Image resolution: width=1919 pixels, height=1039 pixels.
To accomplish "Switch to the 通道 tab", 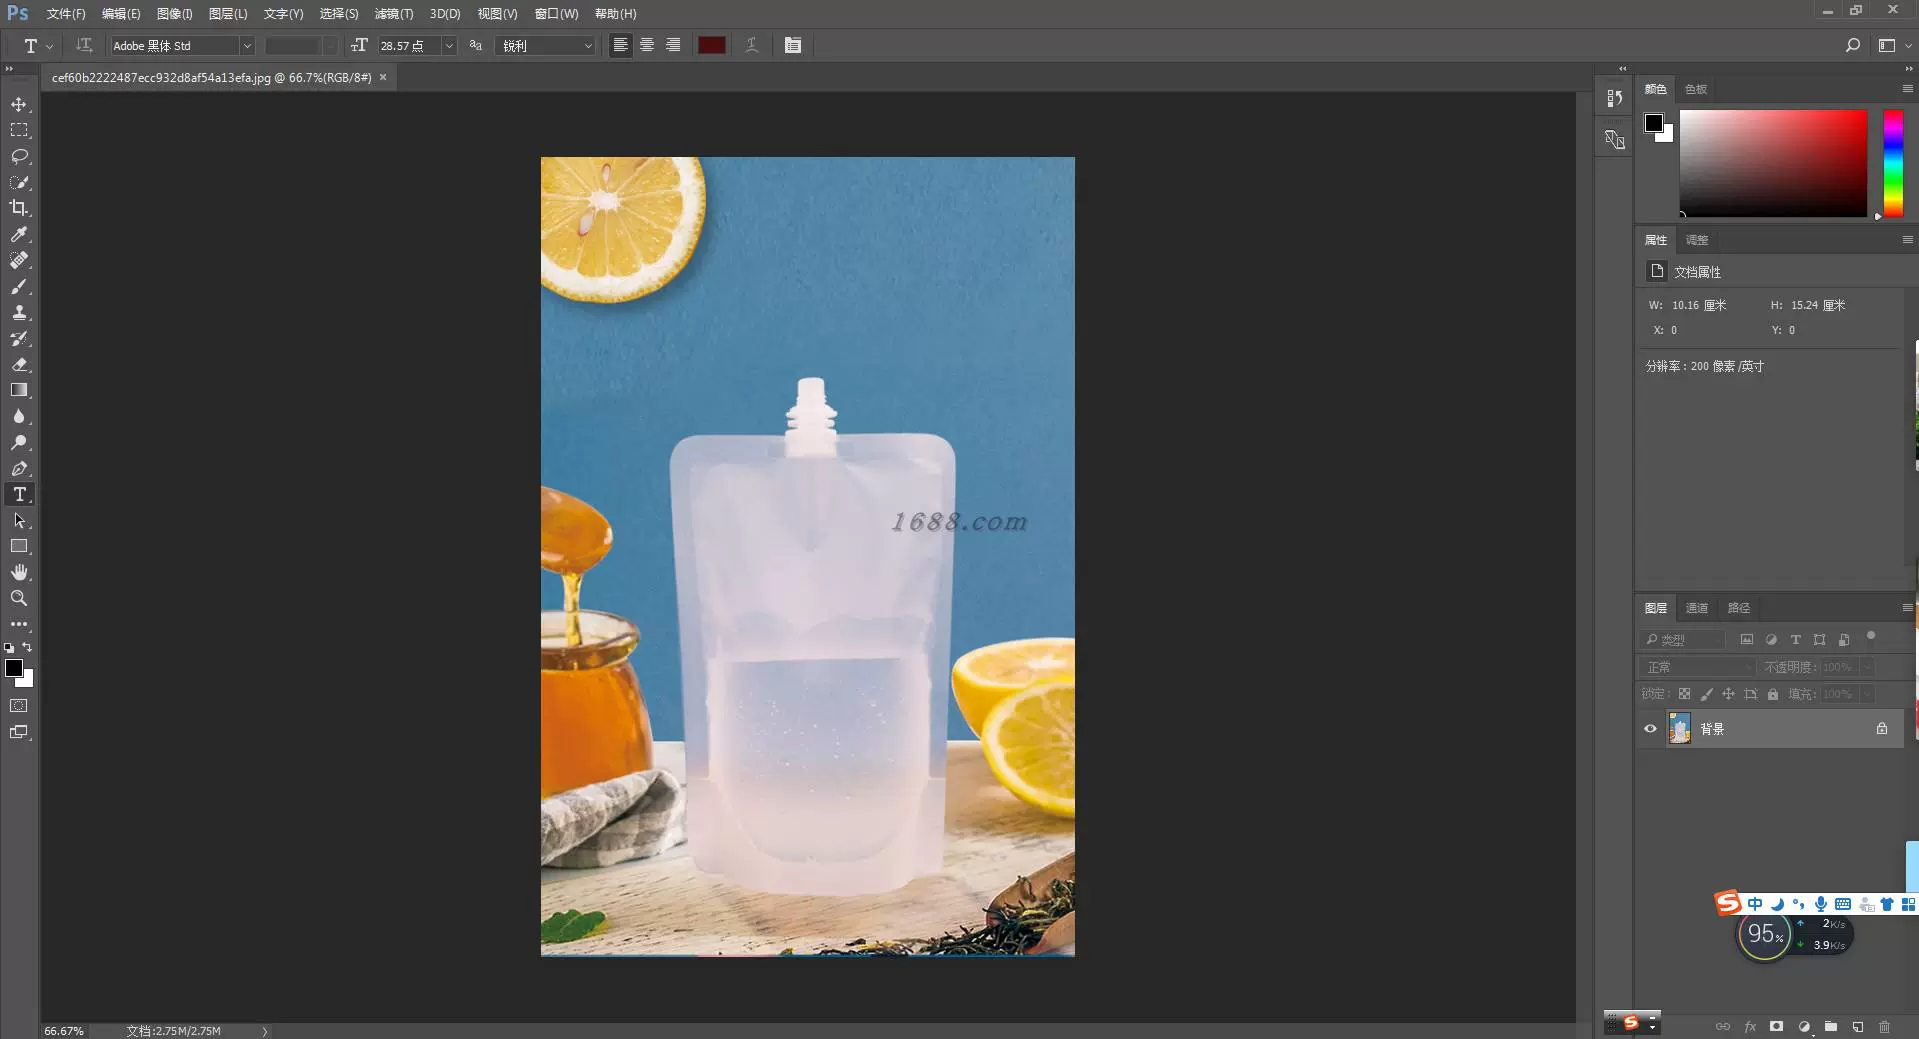I will point(1697,608).
